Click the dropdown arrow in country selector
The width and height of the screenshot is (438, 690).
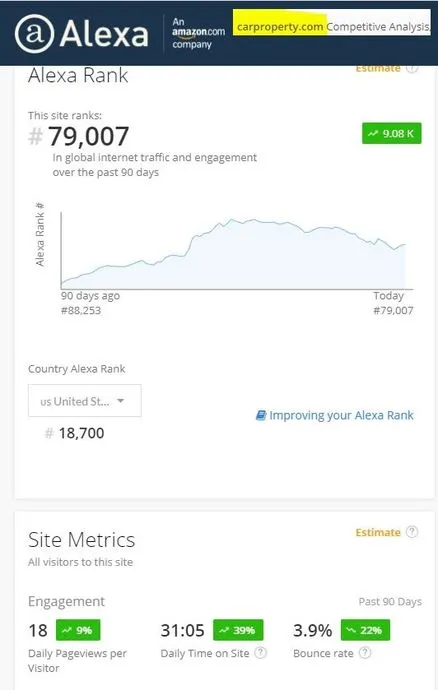coord(121,401)
